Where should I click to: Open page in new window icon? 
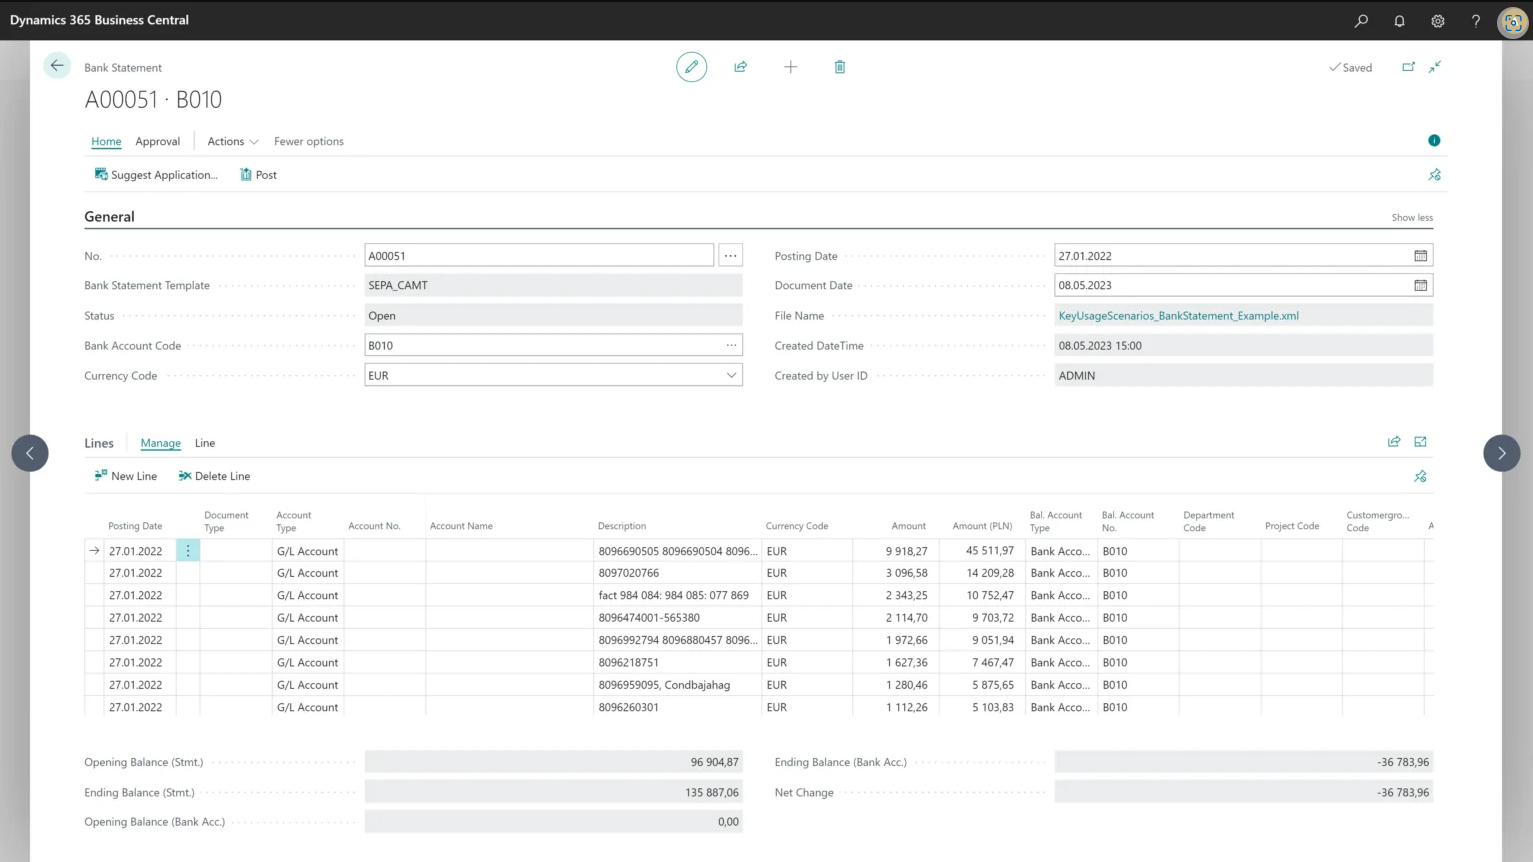pyautogui.click(x=1408, y=67)
